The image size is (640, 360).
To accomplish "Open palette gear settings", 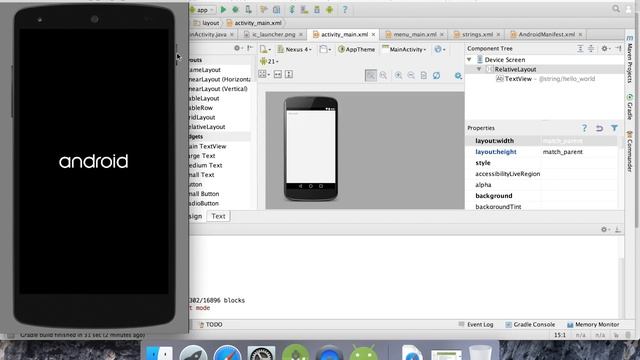I will [x=238, y=49].
